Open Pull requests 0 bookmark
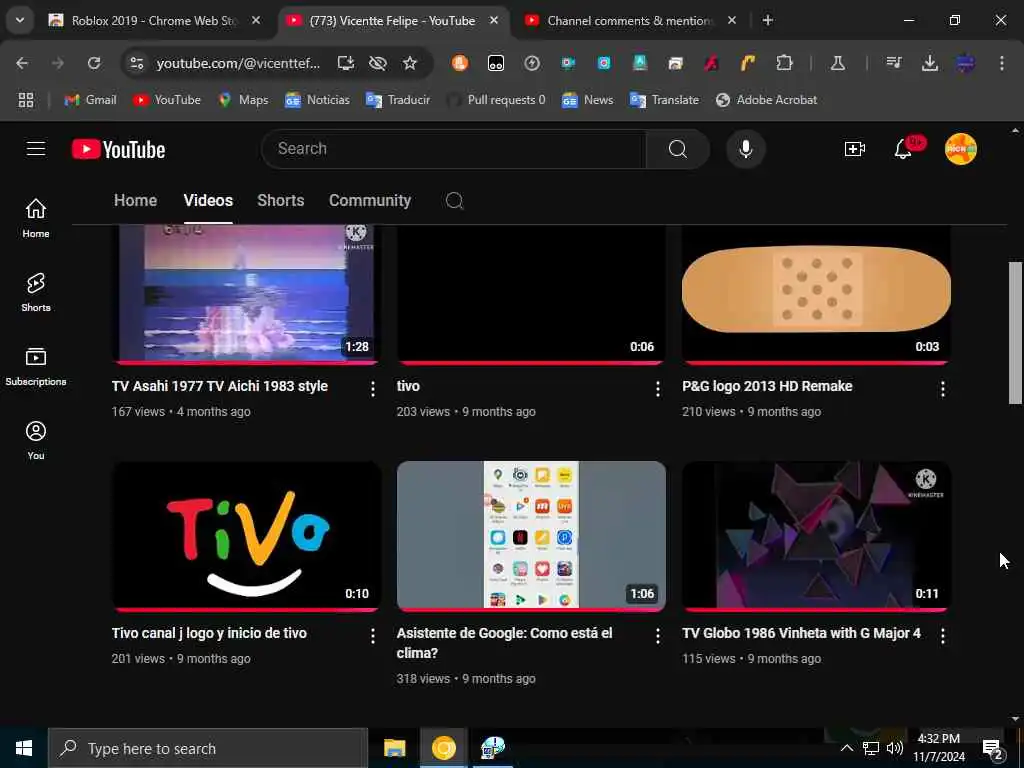1024x768 pixels. pos(496,100)
